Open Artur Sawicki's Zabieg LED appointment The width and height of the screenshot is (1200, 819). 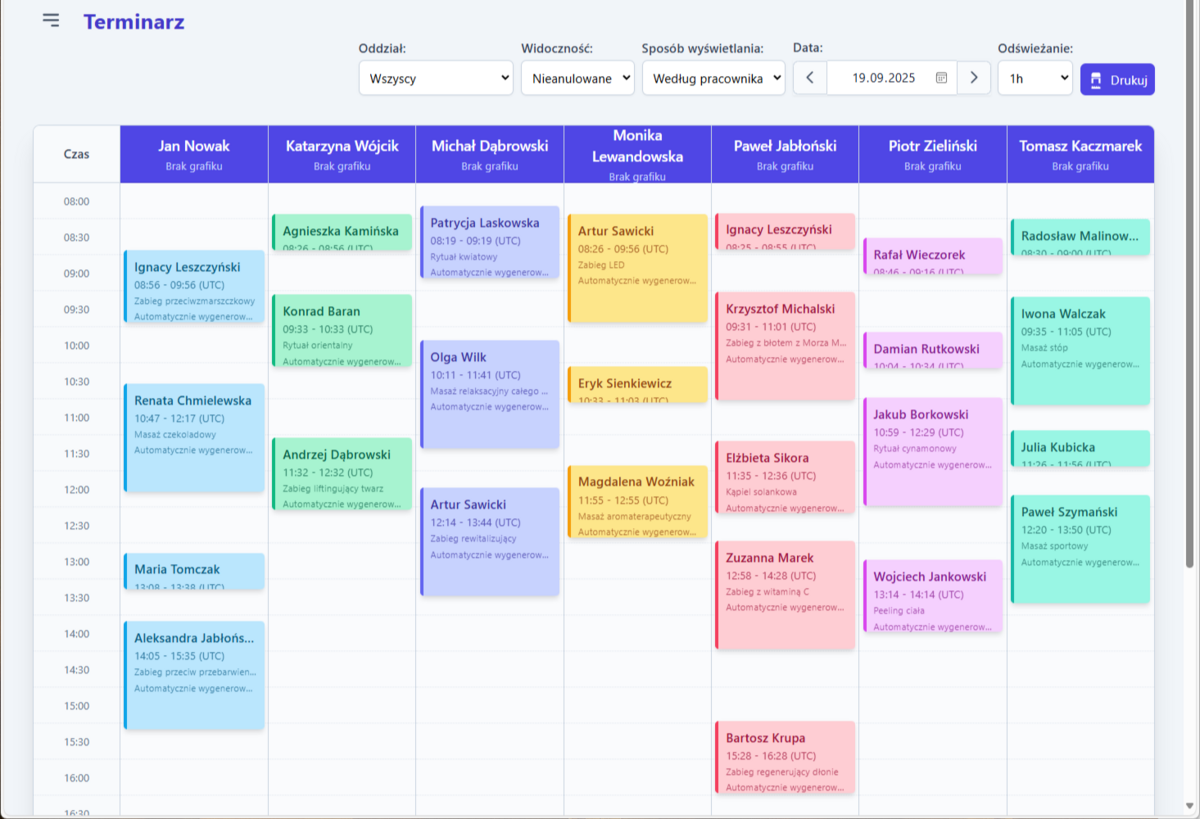(x=637, y=267)
